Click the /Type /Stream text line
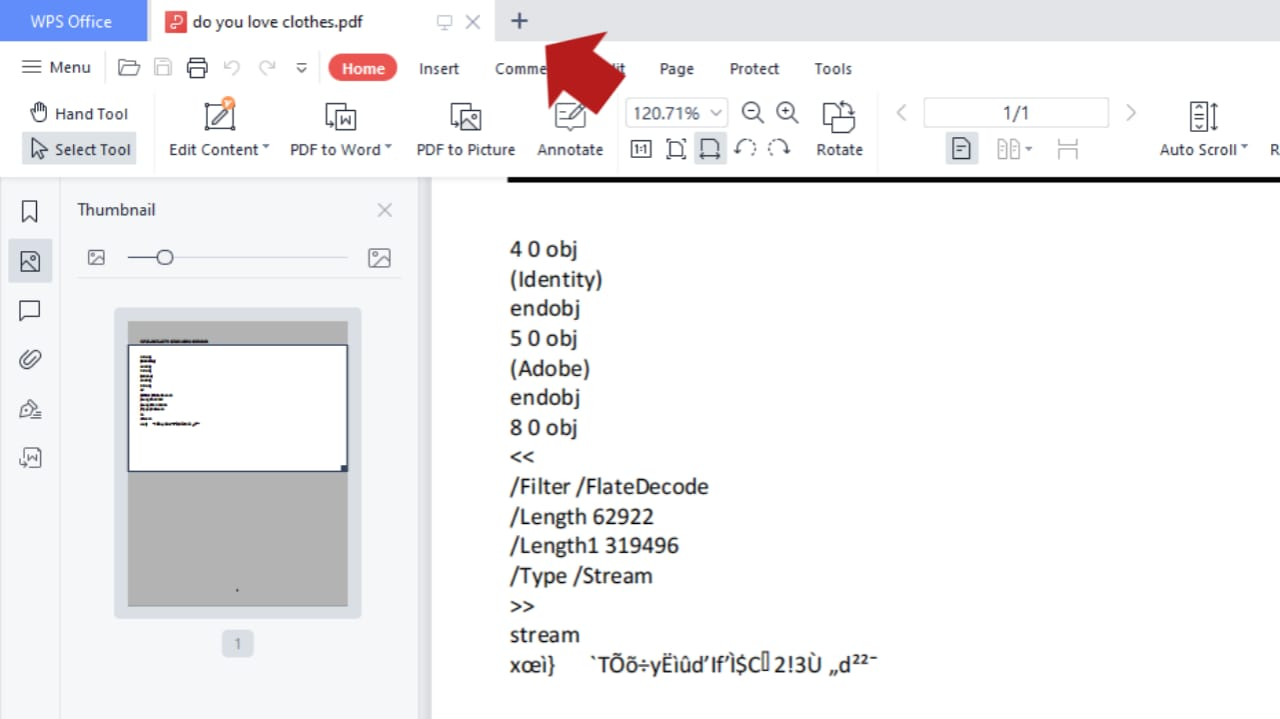Viewport: 1280px width, 719px height. pyautogui.click(x=581, y=576)
